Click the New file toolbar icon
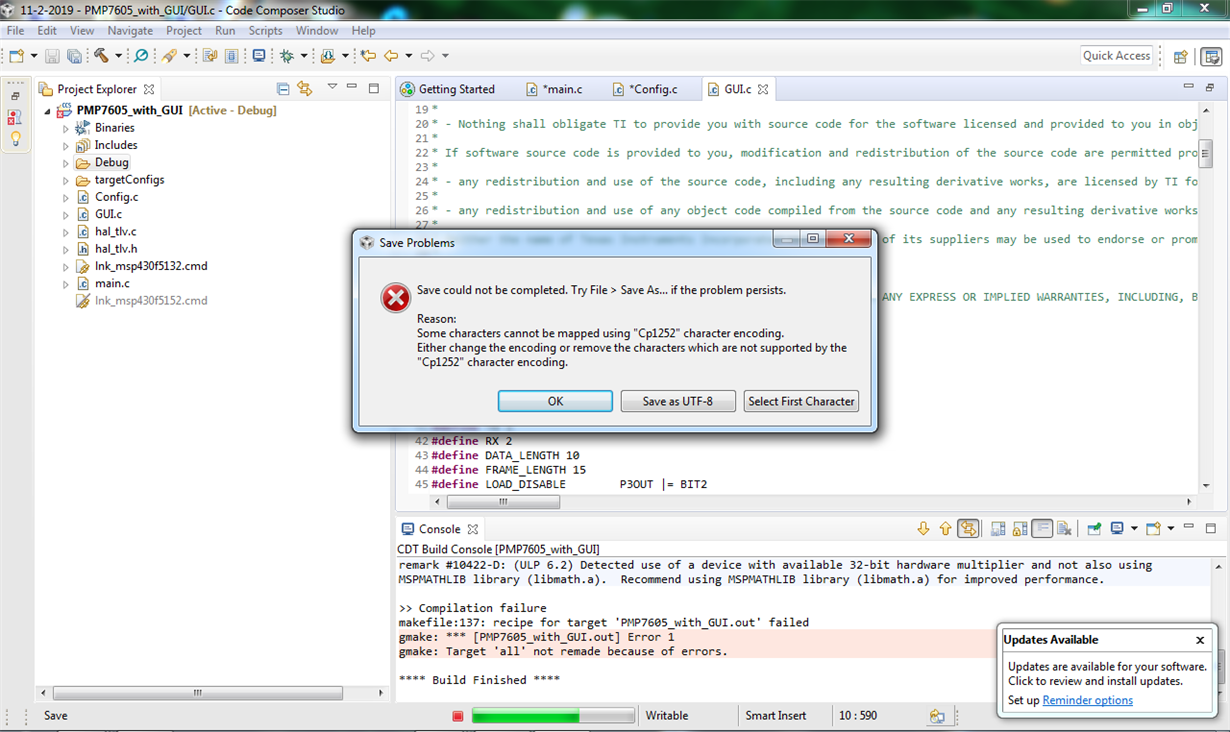Image resolution: width=1230 pixels, height=732 pixels. coord(18,56)
